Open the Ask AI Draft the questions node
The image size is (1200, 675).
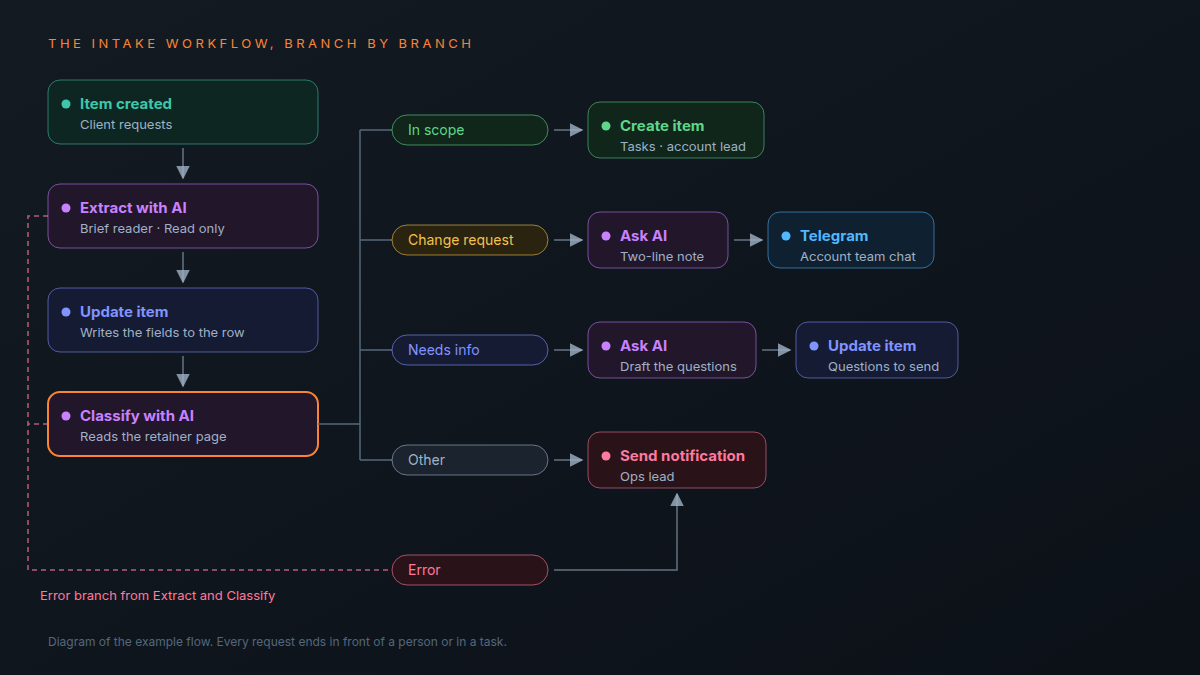[672, 350]
